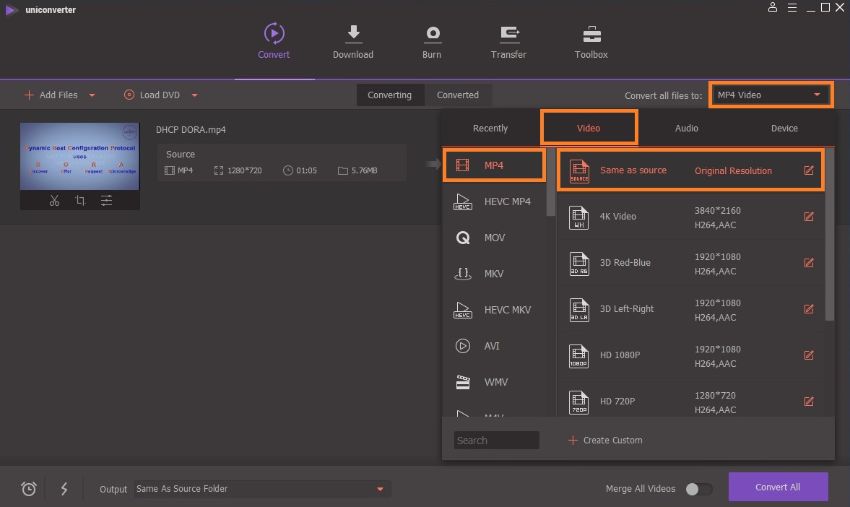Open the Output folder dropdown
This screenshot has height=507, width=850.
click(x=380, y=489)
